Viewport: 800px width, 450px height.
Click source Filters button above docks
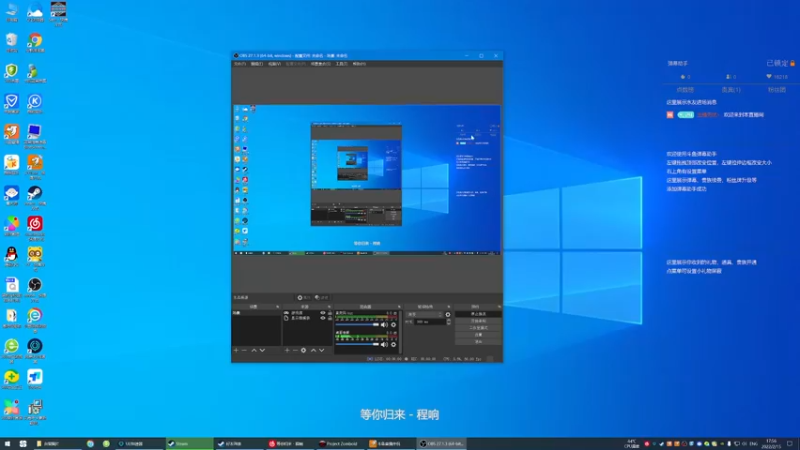(321, 297)
